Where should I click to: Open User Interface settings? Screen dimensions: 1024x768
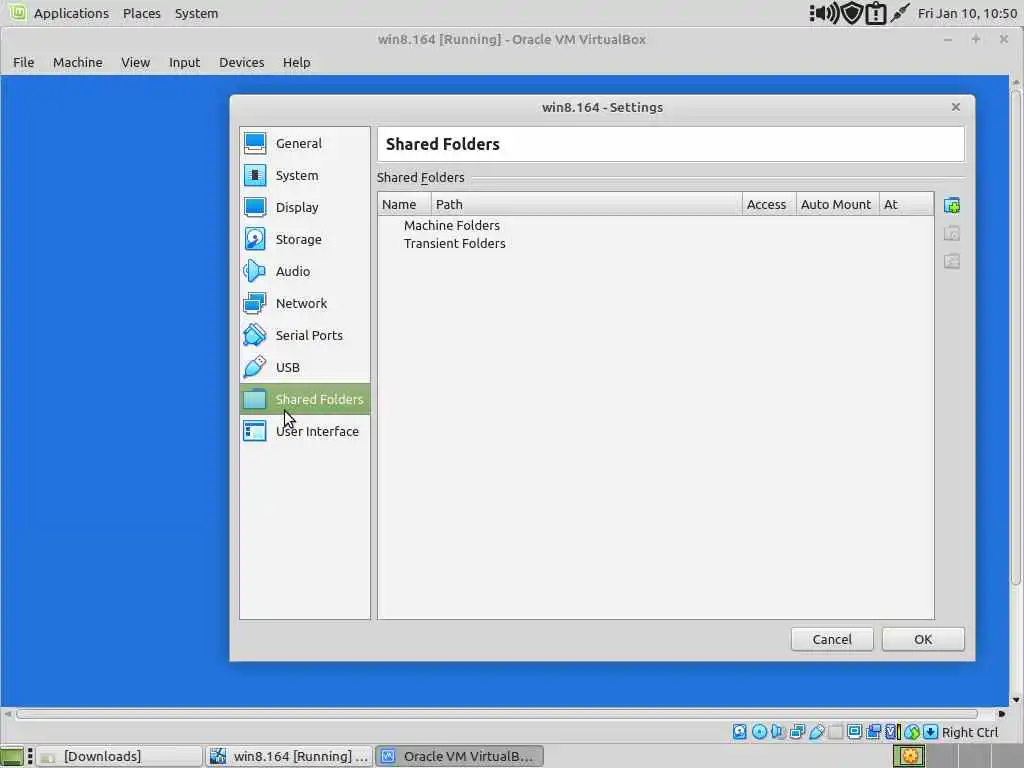click(x=305, y=431)
